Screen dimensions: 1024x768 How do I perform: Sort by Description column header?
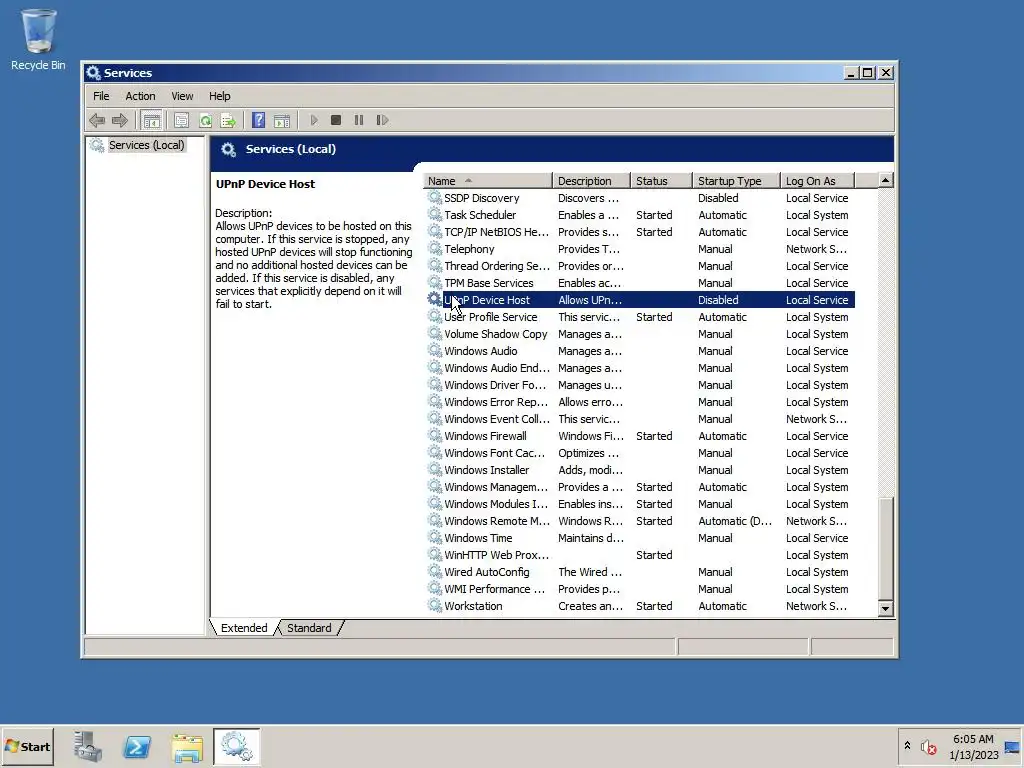pyautogui.click(x=591, y=181)
